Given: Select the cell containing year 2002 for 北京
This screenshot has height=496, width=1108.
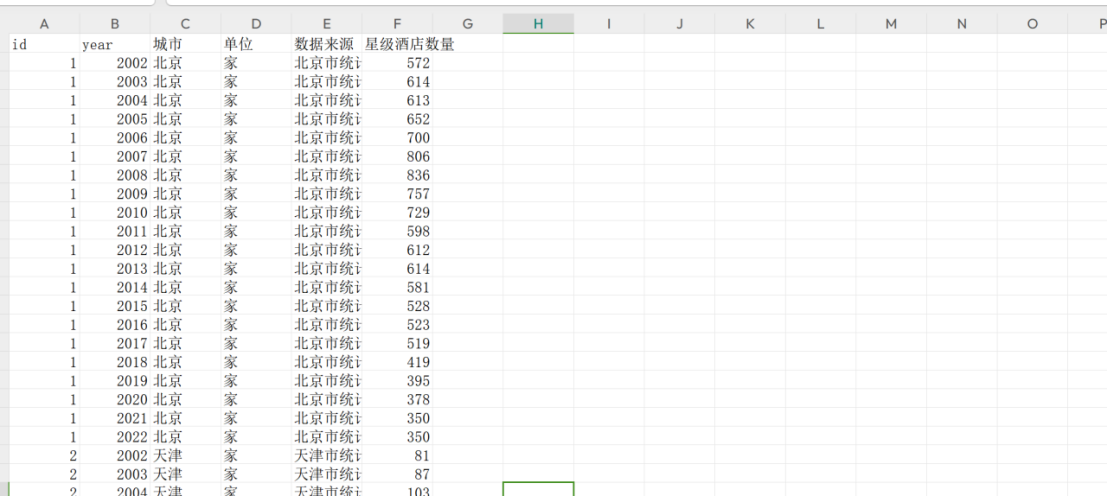Looking at the screenshot, I should click(x=114, y=63).
